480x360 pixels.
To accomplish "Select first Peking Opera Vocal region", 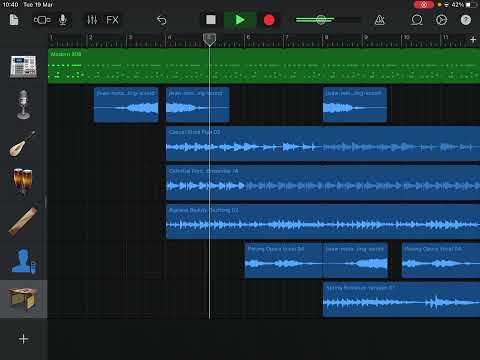I will [x=284, y=260].
